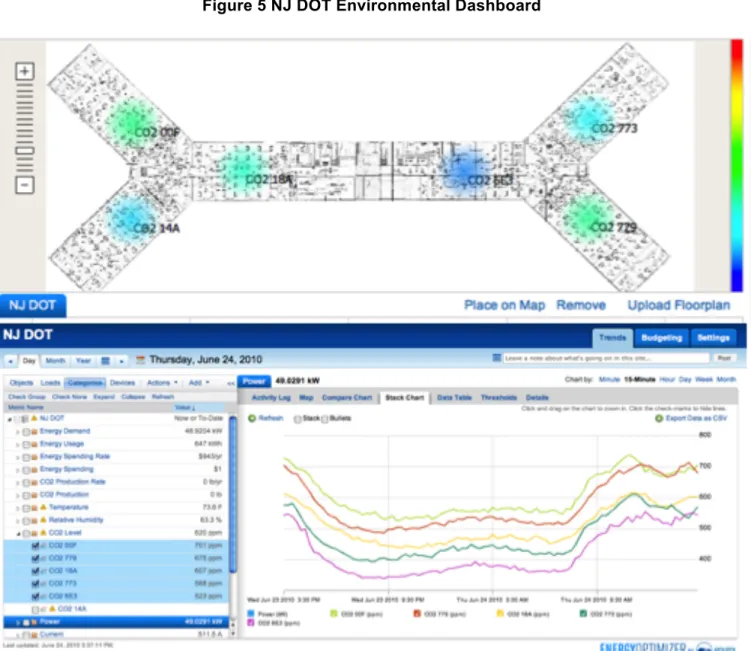
Task: Open calendar icon beside Thursday, June 24
Action: pos(140,360)
